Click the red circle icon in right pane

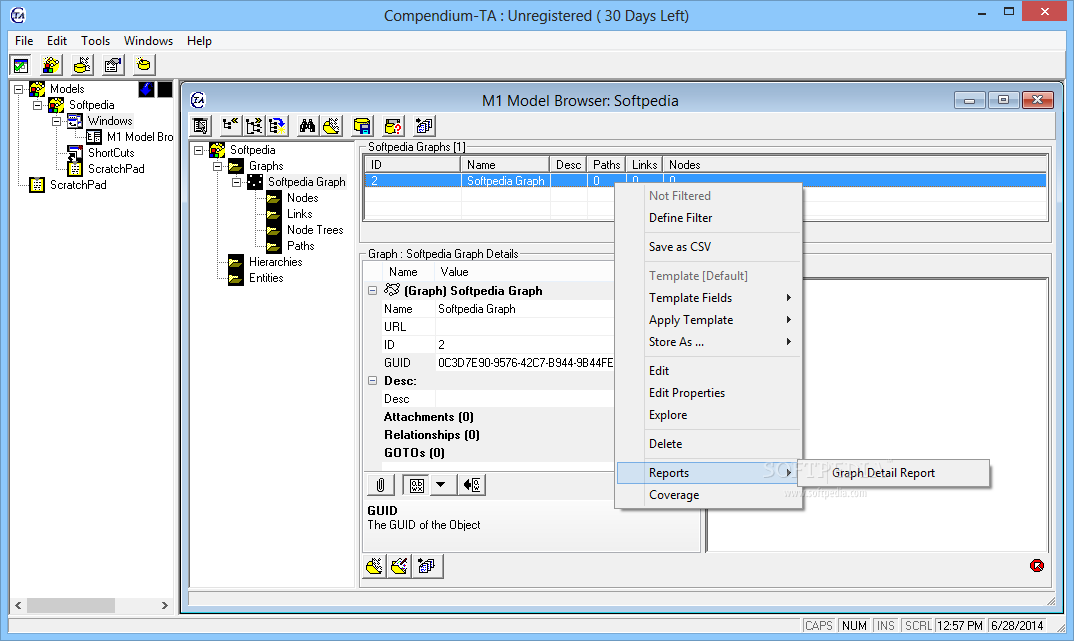tap(1037, 566)
